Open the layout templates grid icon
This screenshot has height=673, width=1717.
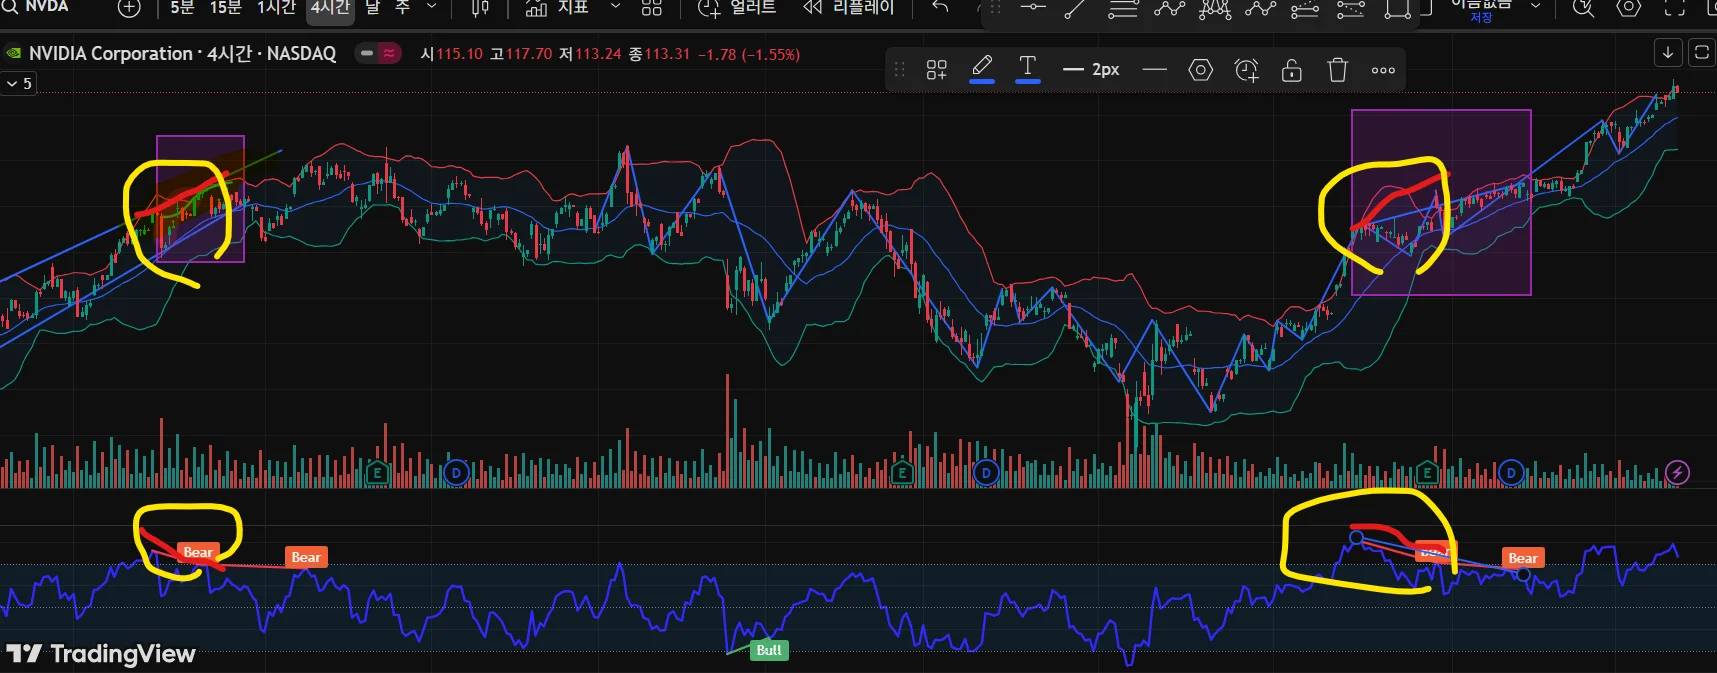(x=651, y=8)
